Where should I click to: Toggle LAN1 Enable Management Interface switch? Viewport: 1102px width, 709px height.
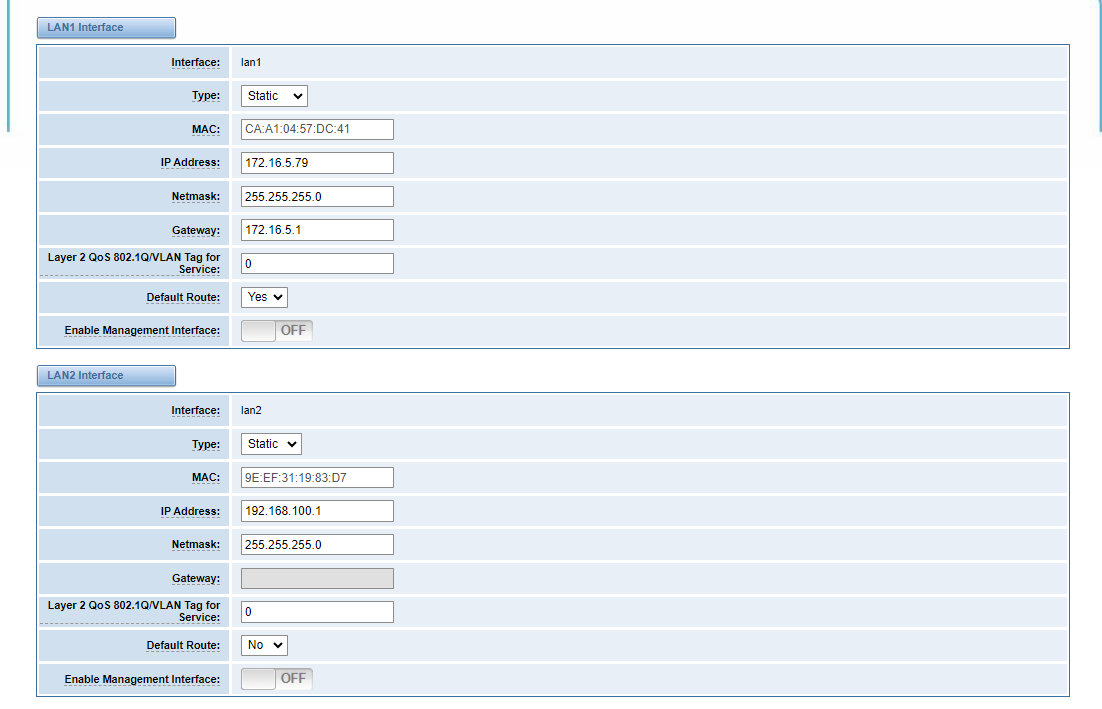[277, 330]
